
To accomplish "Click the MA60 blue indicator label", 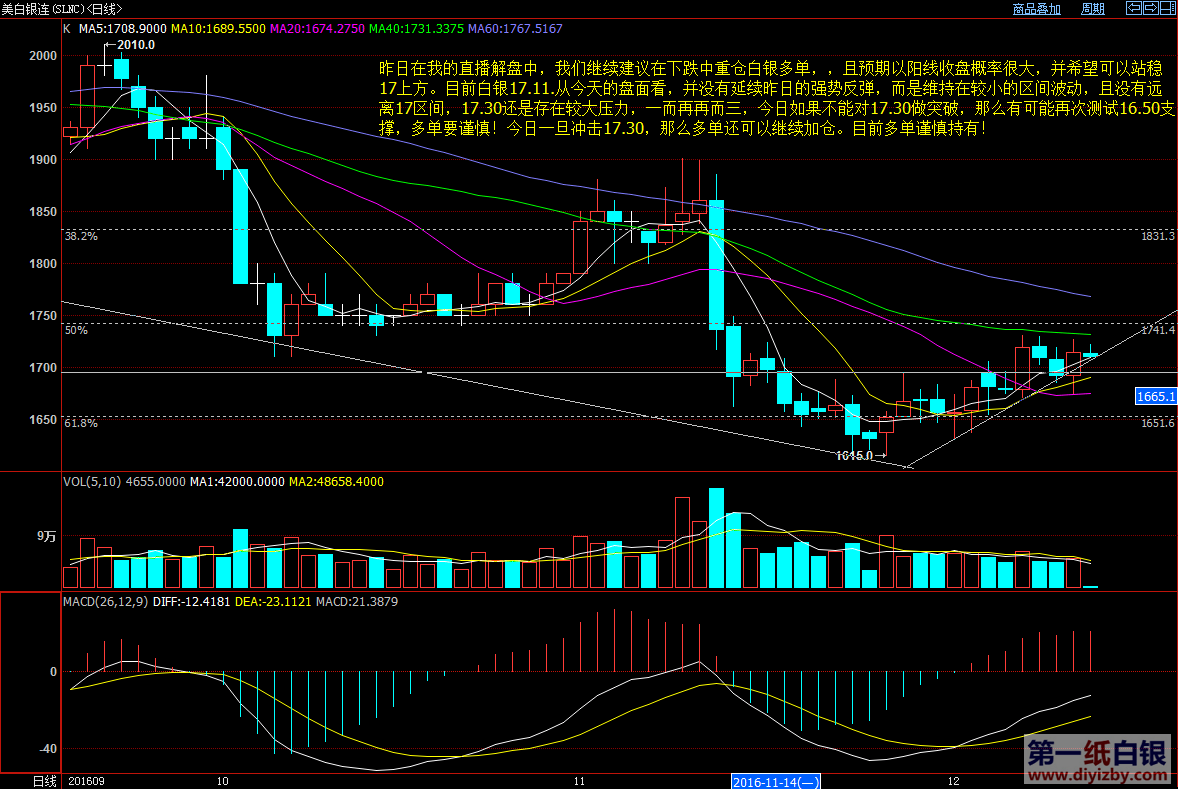I will click(x=514, y=29).
